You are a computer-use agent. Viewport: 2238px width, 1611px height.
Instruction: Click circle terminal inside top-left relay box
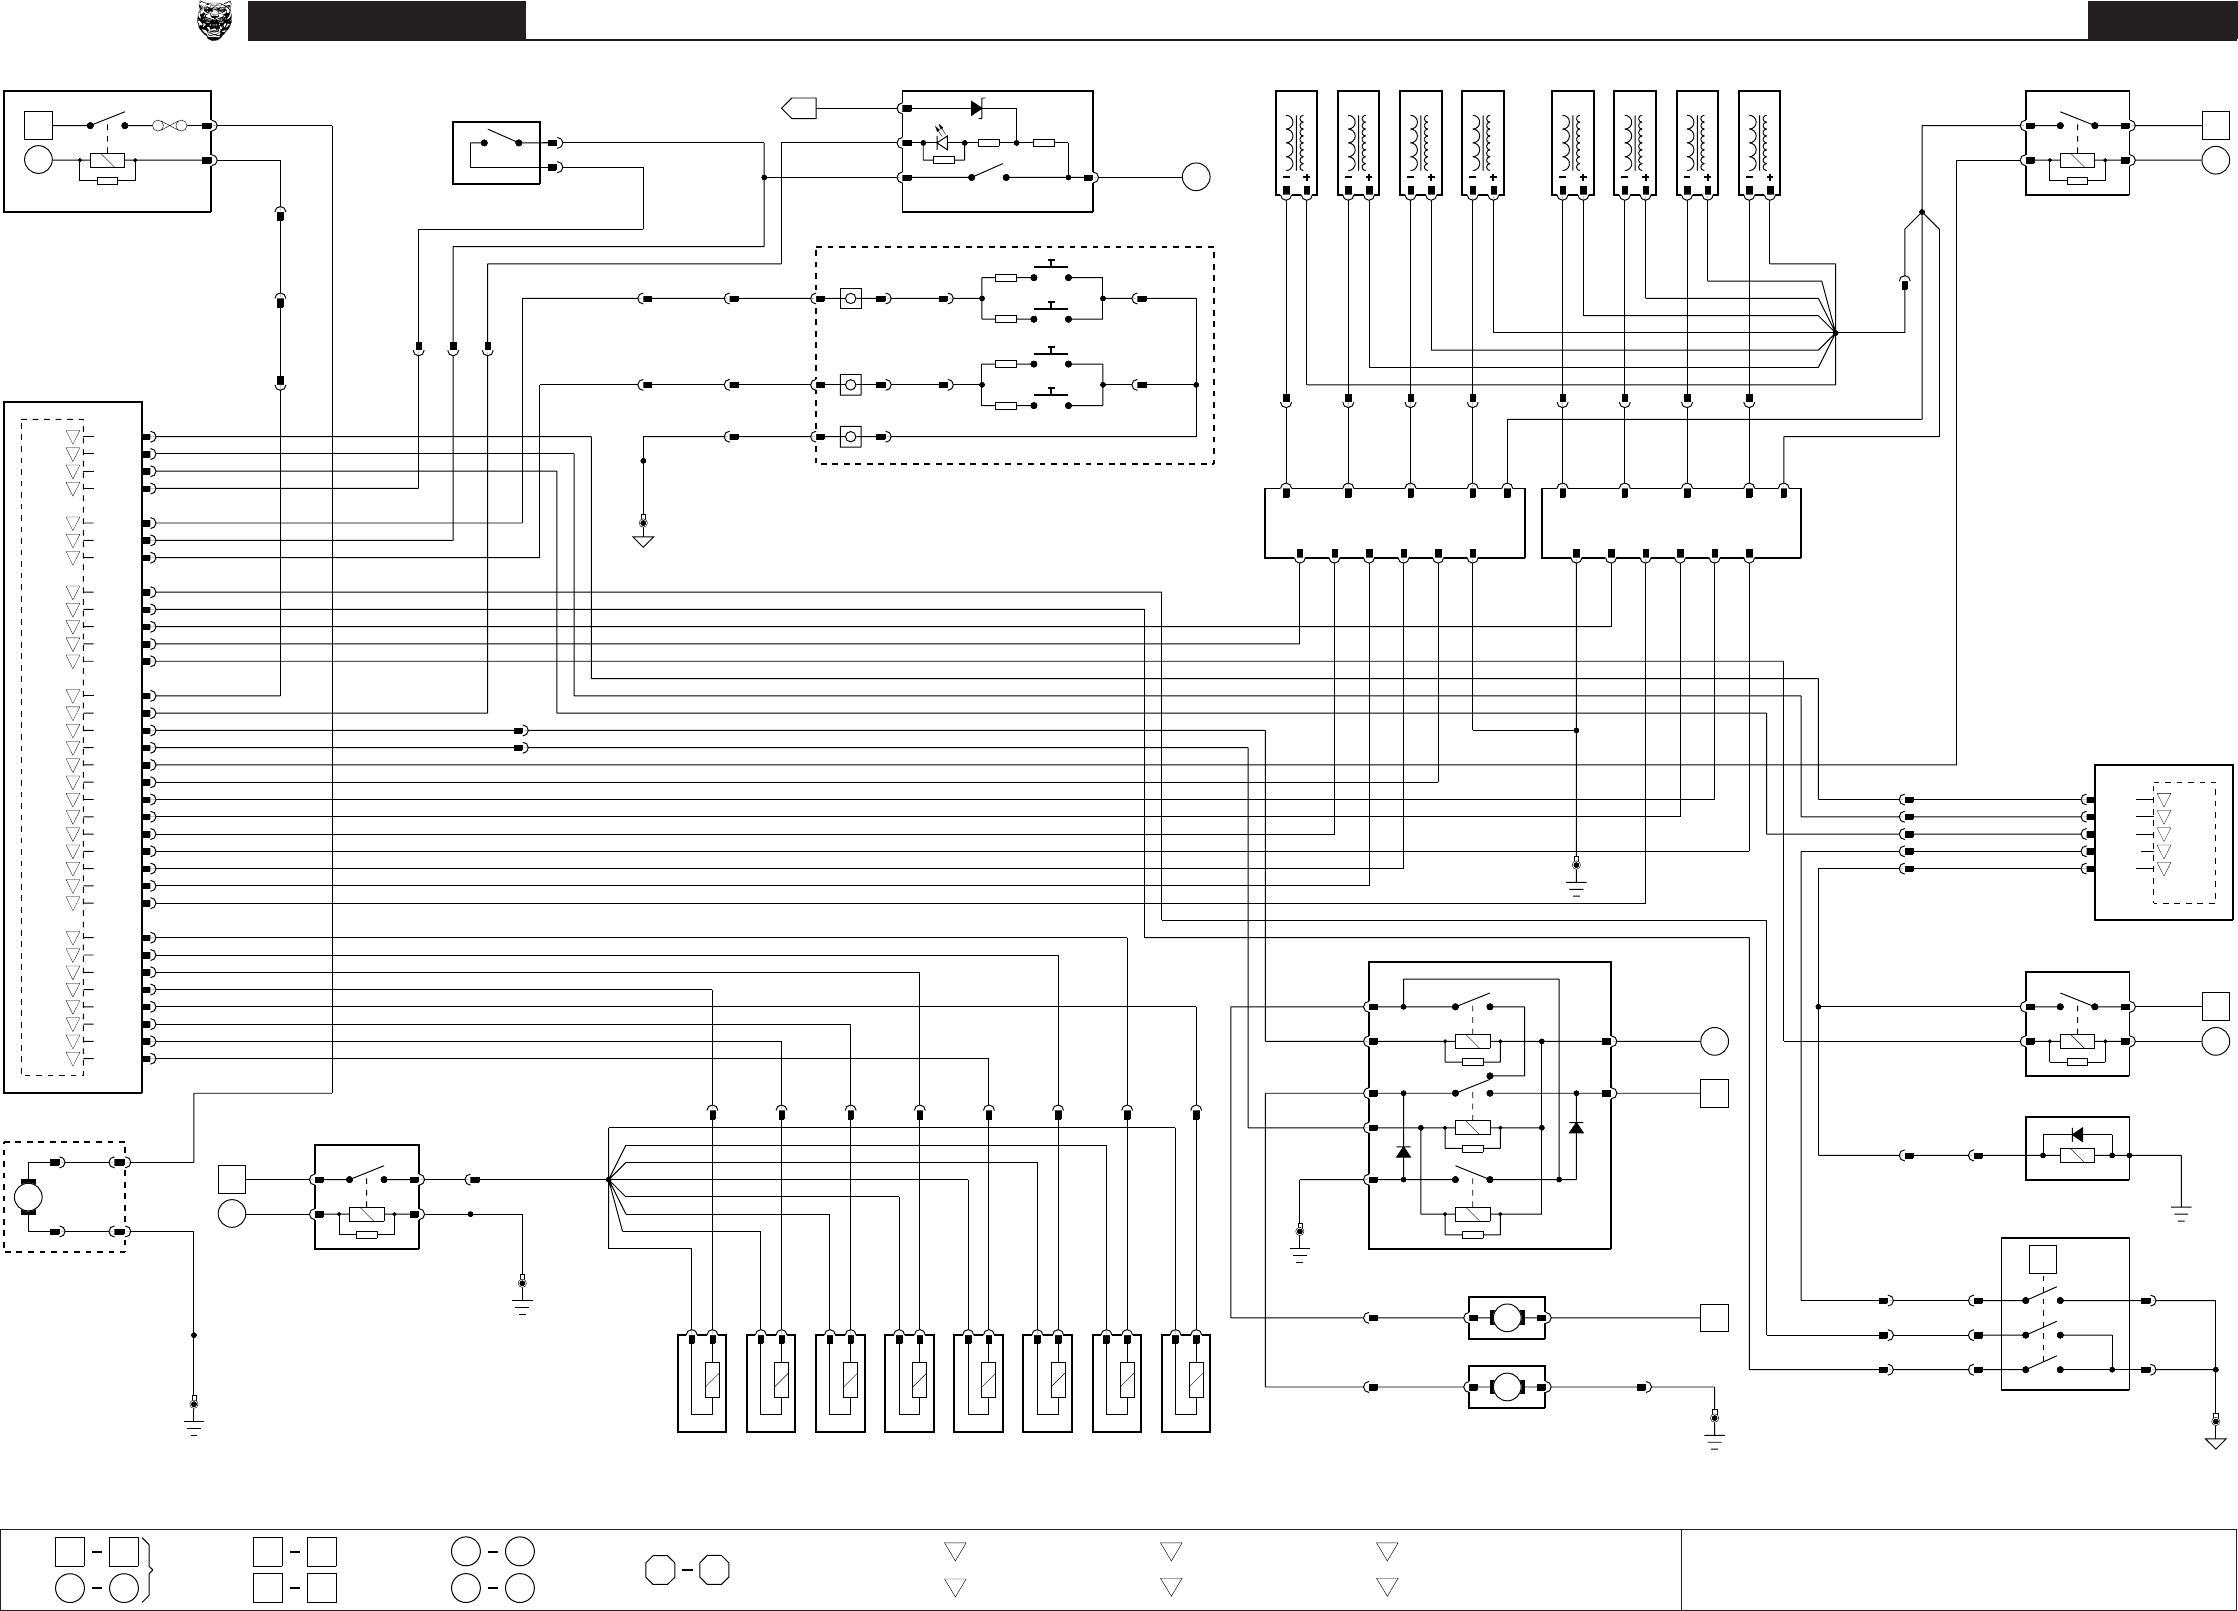pos(38,160)
